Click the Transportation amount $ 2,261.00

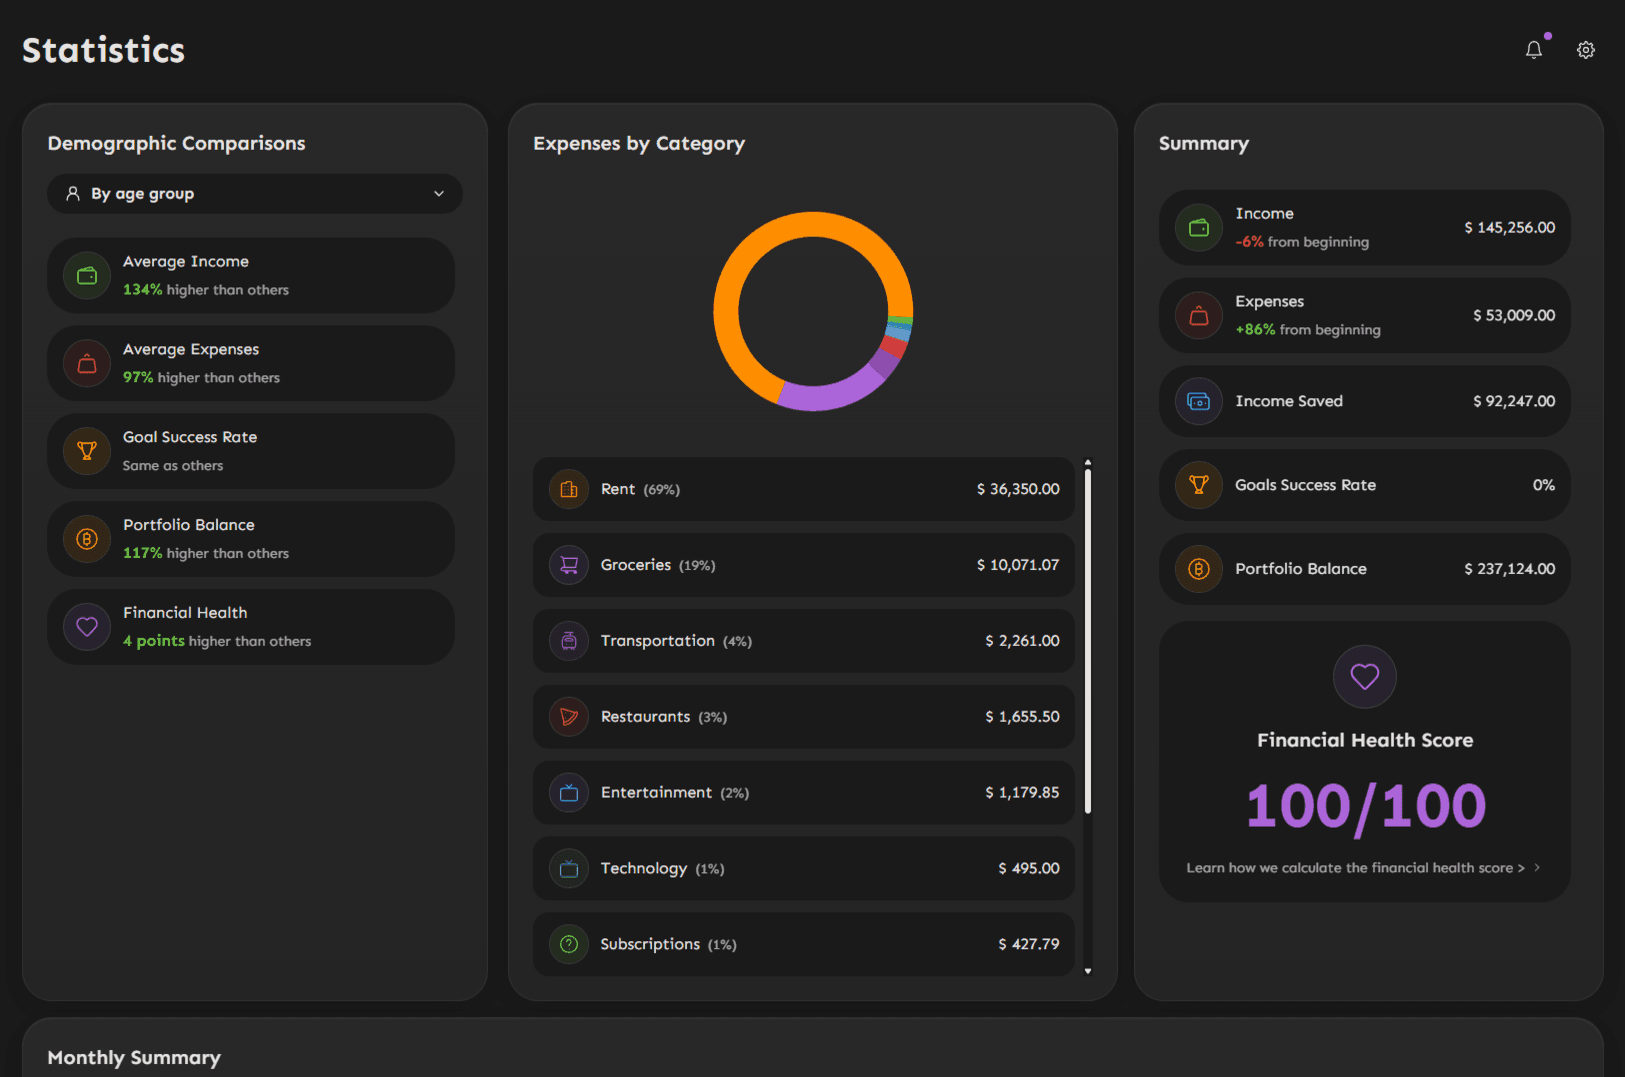coord(1022,642)
